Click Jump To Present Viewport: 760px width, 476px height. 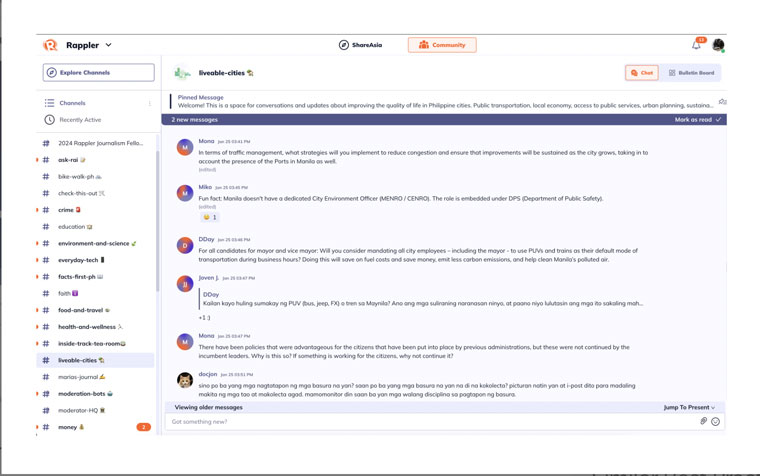[x=689, y=408]
